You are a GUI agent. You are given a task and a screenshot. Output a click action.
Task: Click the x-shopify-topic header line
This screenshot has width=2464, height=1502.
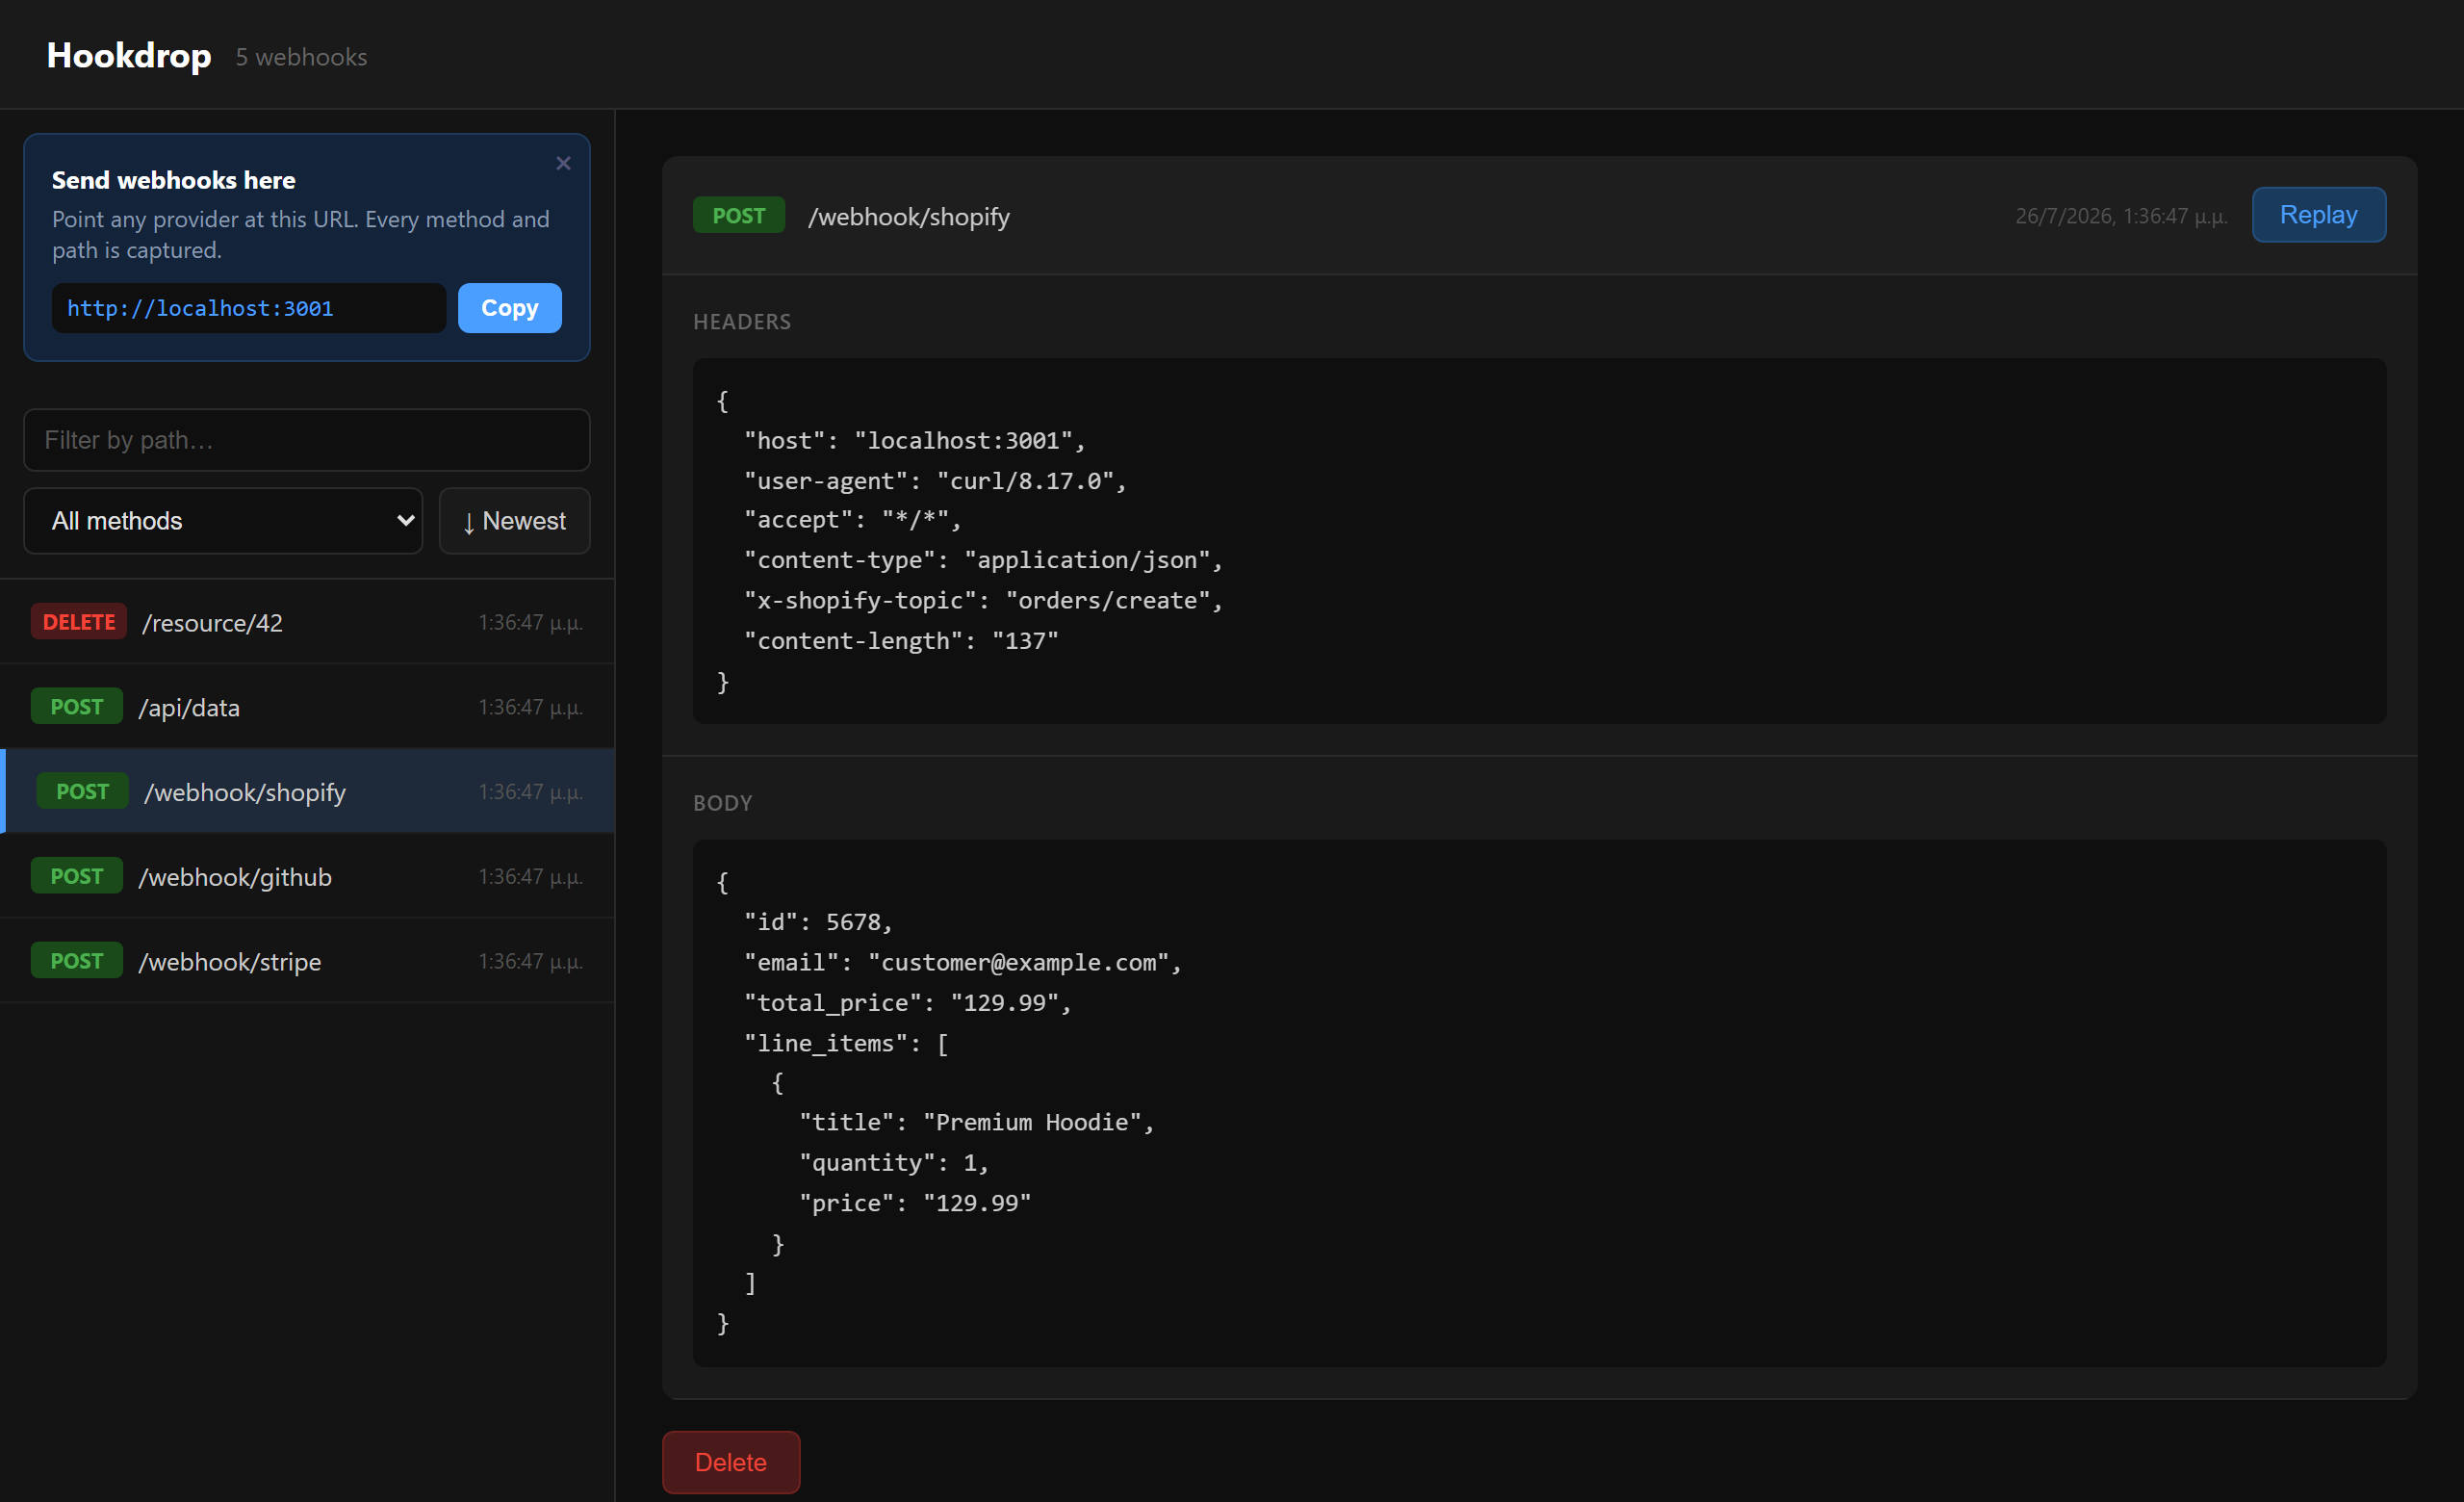point(983,601)
